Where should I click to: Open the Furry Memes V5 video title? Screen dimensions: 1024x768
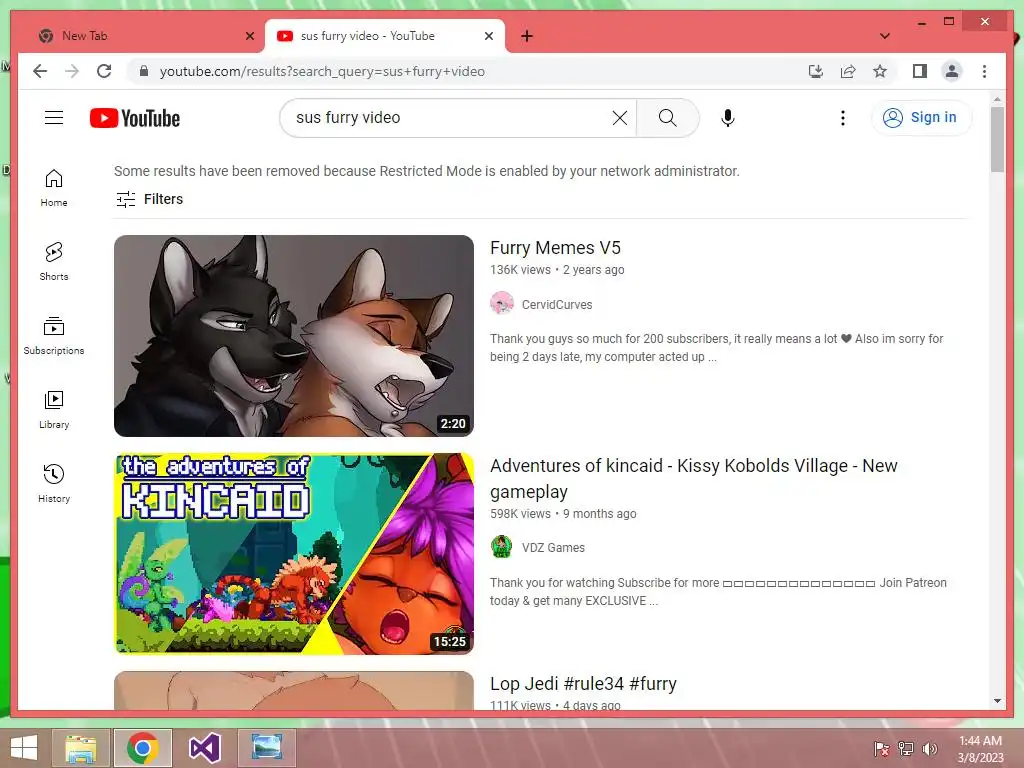(x=555, y=248)
